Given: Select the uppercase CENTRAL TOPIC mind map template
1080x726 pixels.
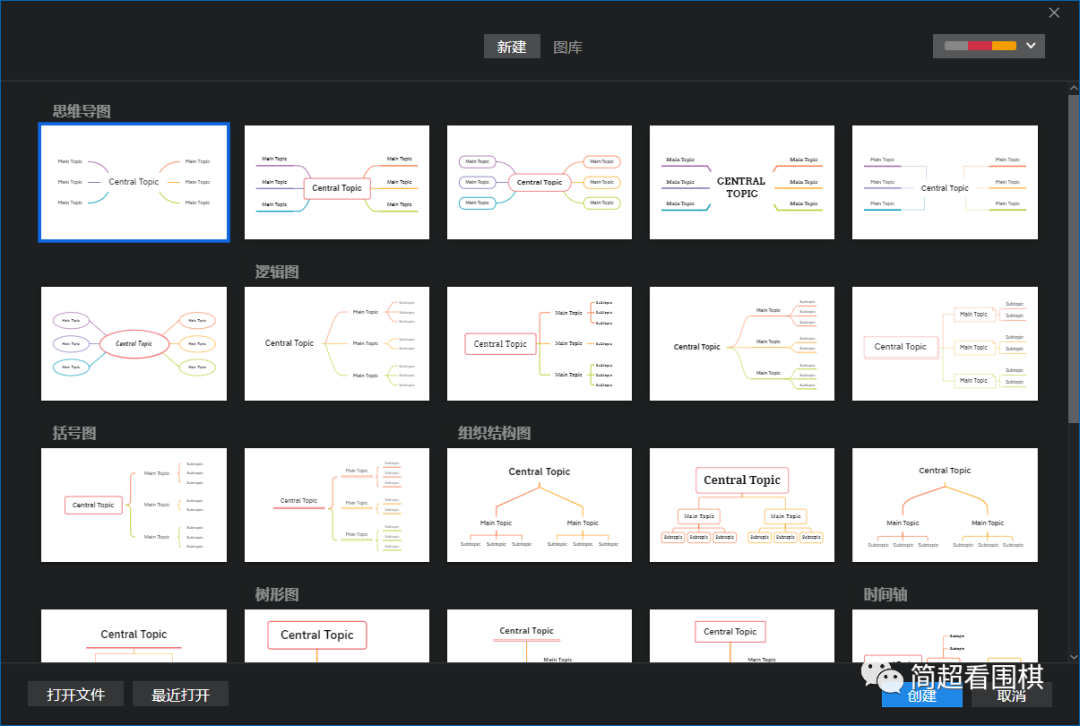Looking at the screenshot, I should (x=742, y=183).
